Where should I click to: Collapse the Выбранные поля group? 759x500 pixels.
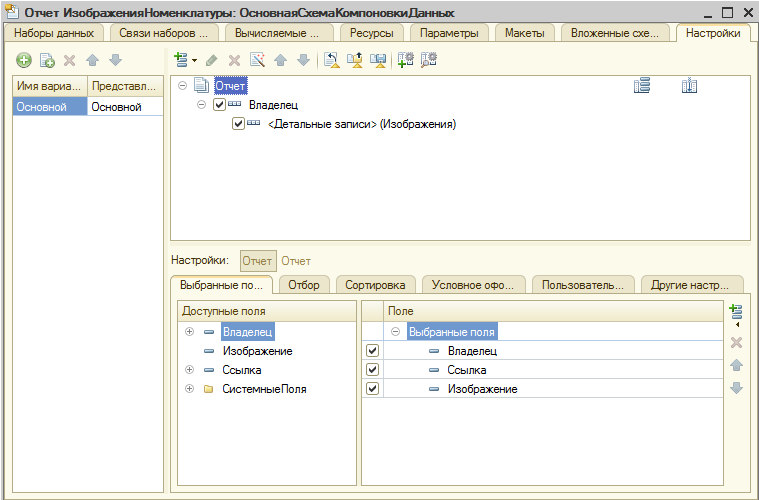pos(395,332)
